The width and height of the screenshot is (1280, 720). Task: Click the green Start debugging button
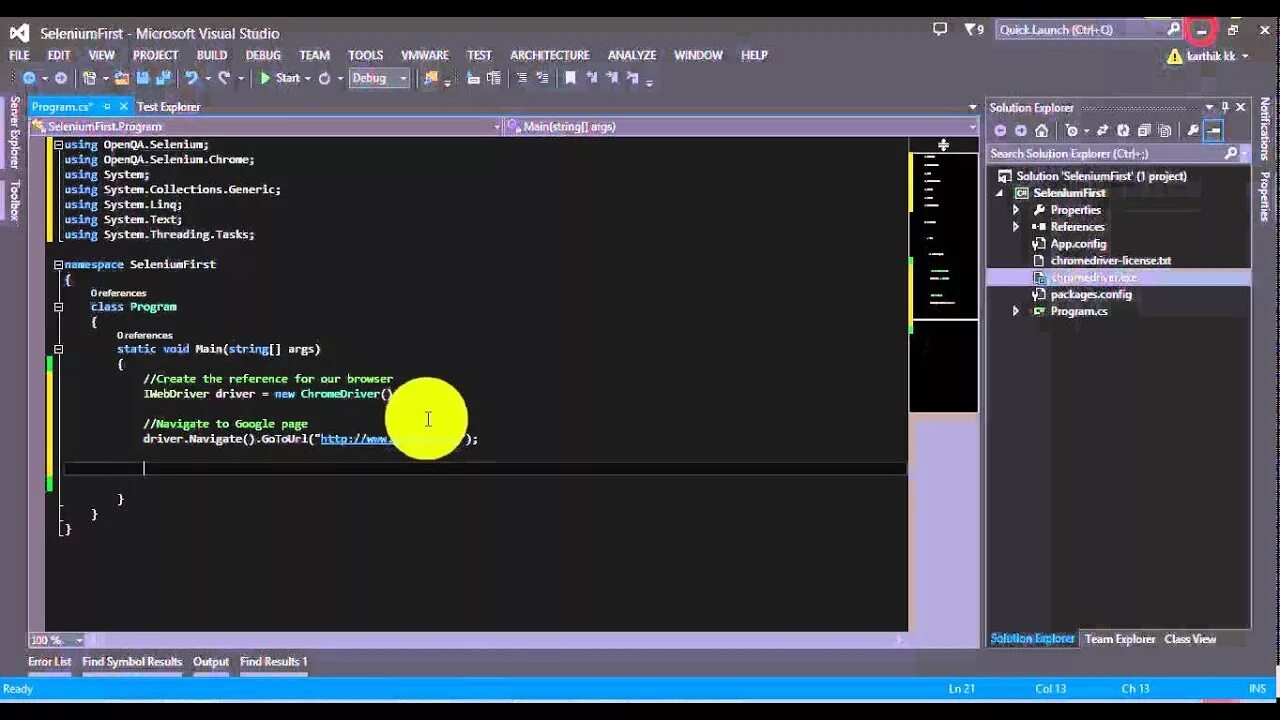click(280, 78)
